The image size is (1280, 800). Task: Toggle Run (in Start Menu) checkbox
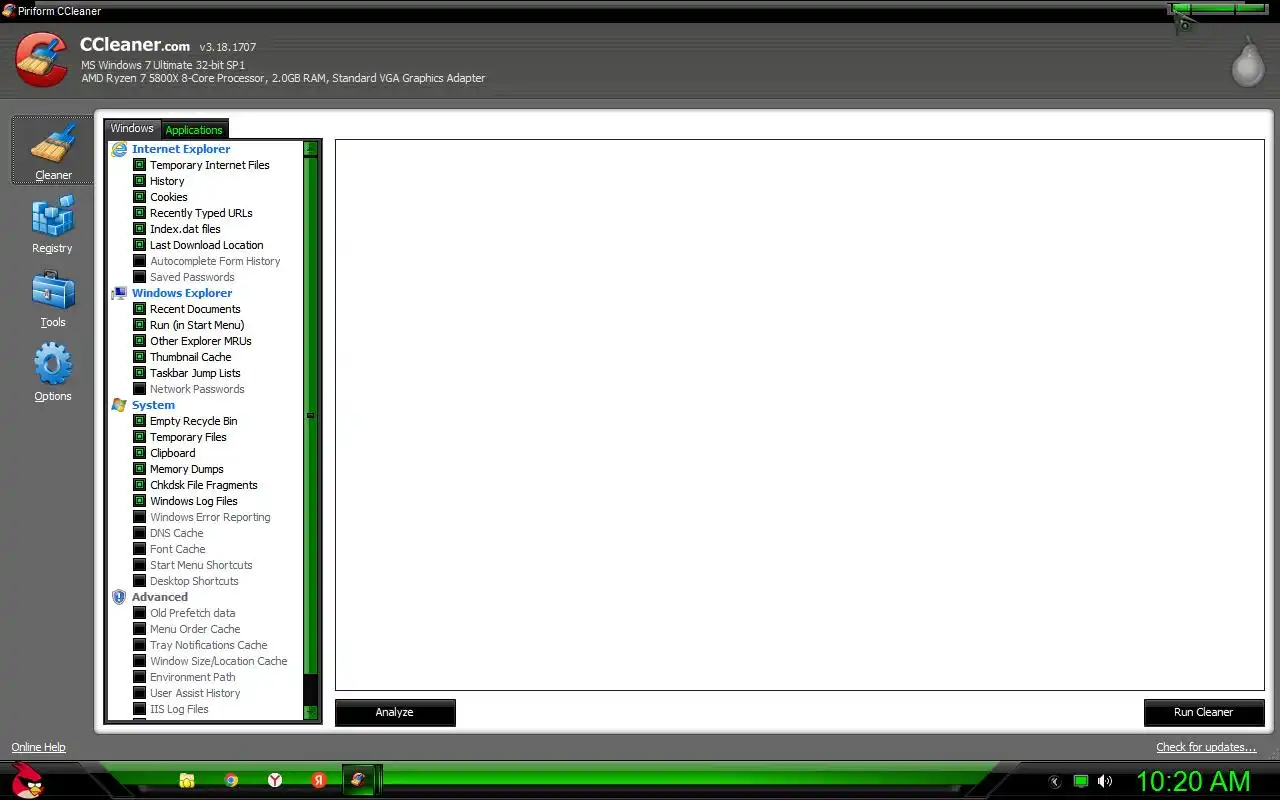(140, 325)
